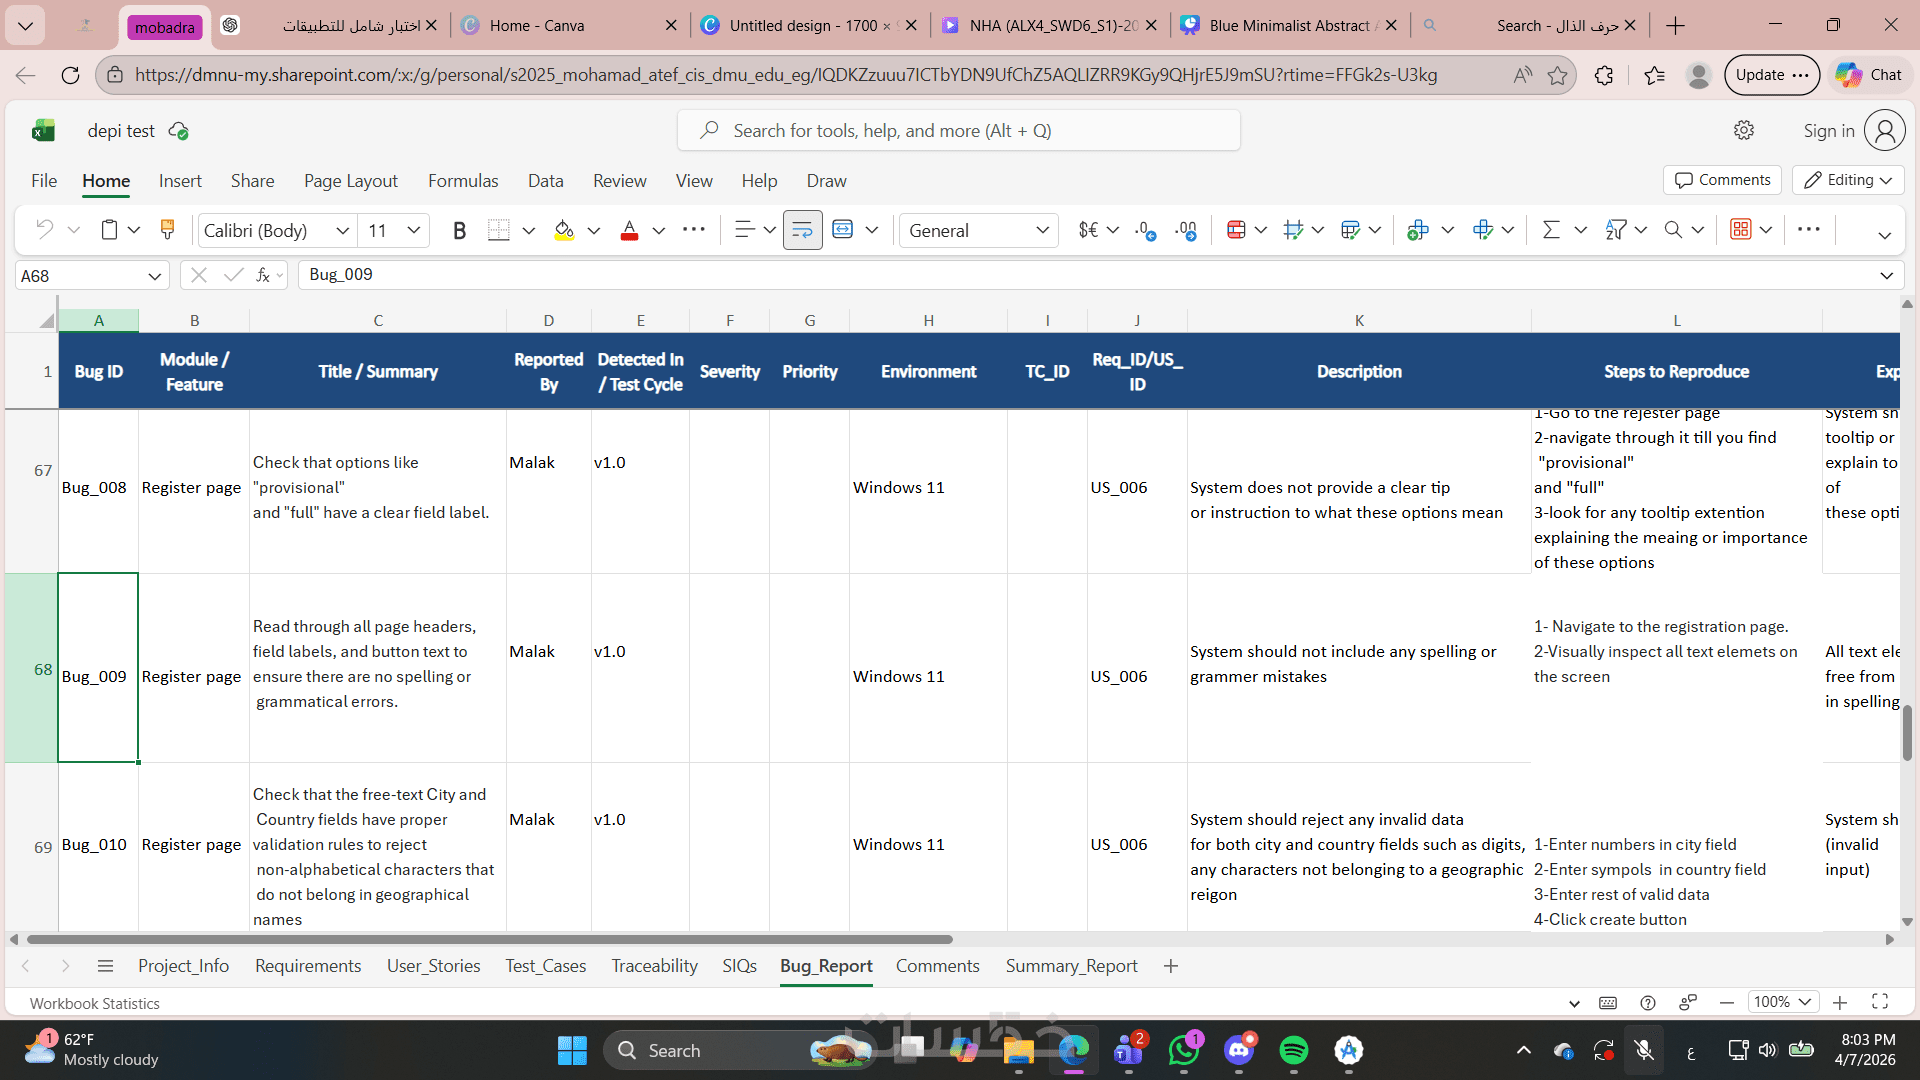Expand the formula bar
This screenshot has width=1920, height=1080.
1886,276
